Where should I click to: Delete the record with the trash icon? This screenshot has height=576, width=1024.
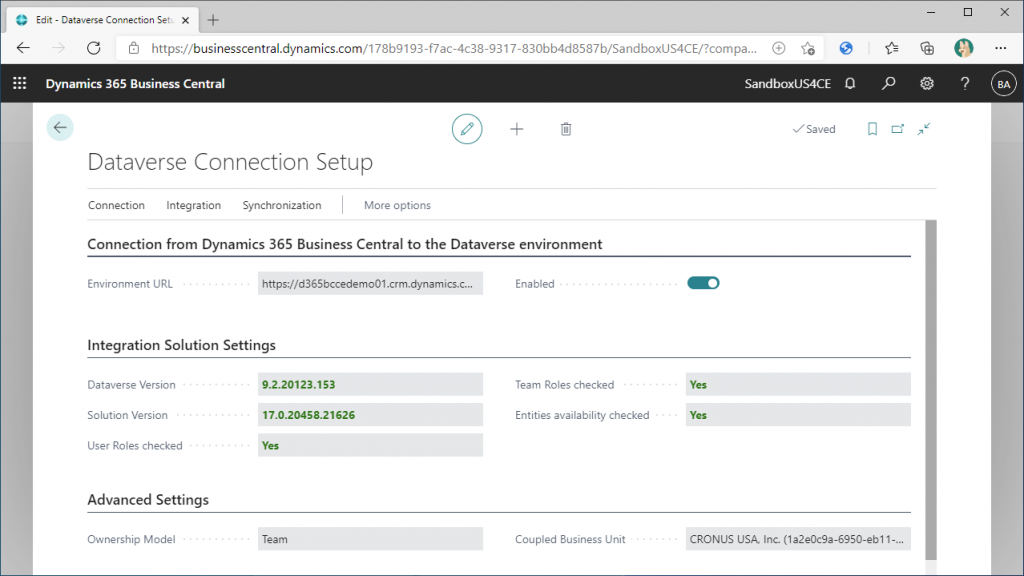(x=566, y=129)
